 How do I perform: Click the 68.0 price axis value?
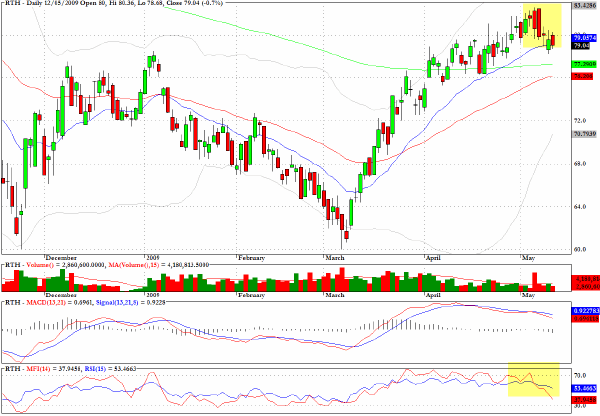(580, 164)
